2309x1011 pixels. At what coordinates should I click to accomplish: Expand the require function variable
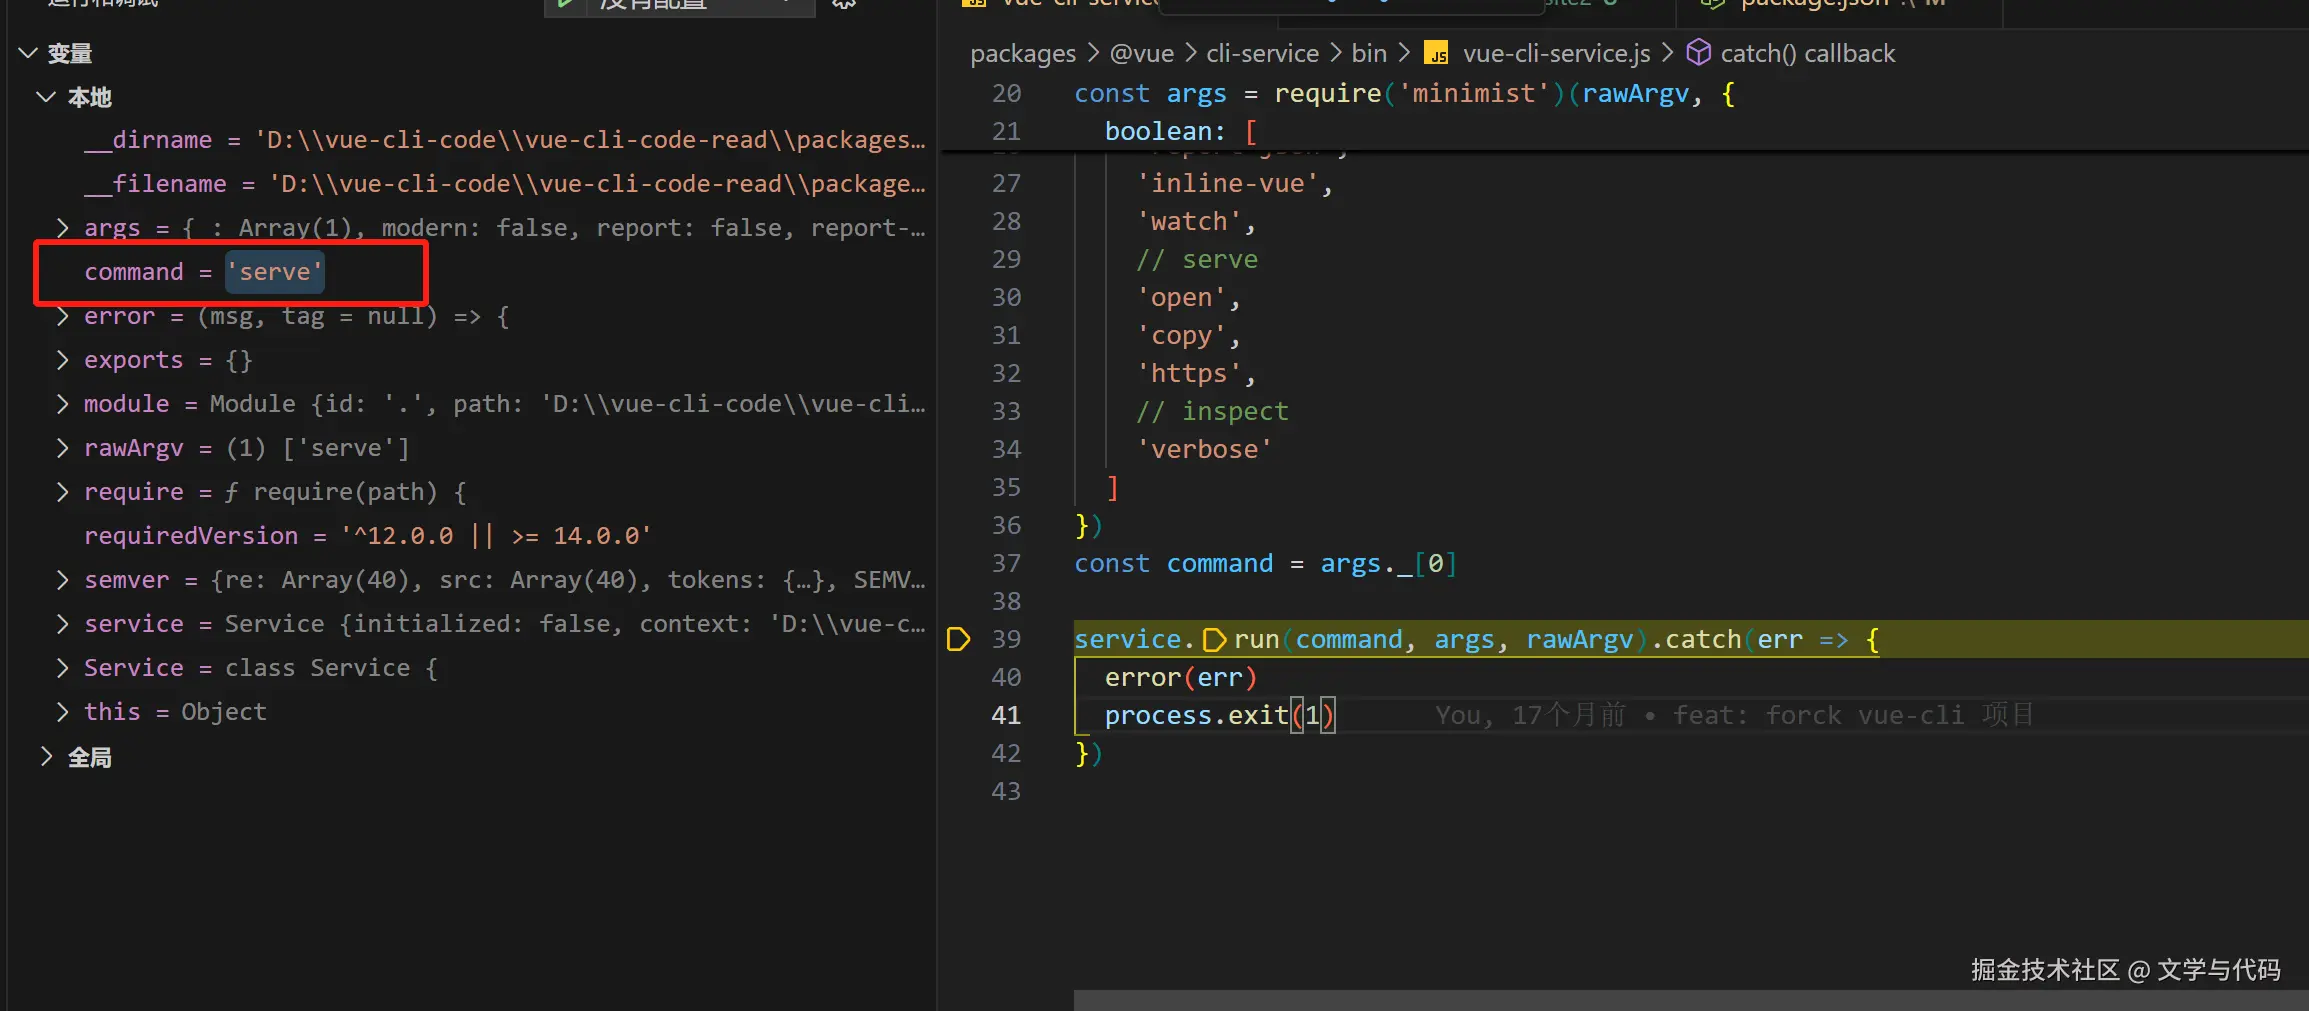point(63,492)
